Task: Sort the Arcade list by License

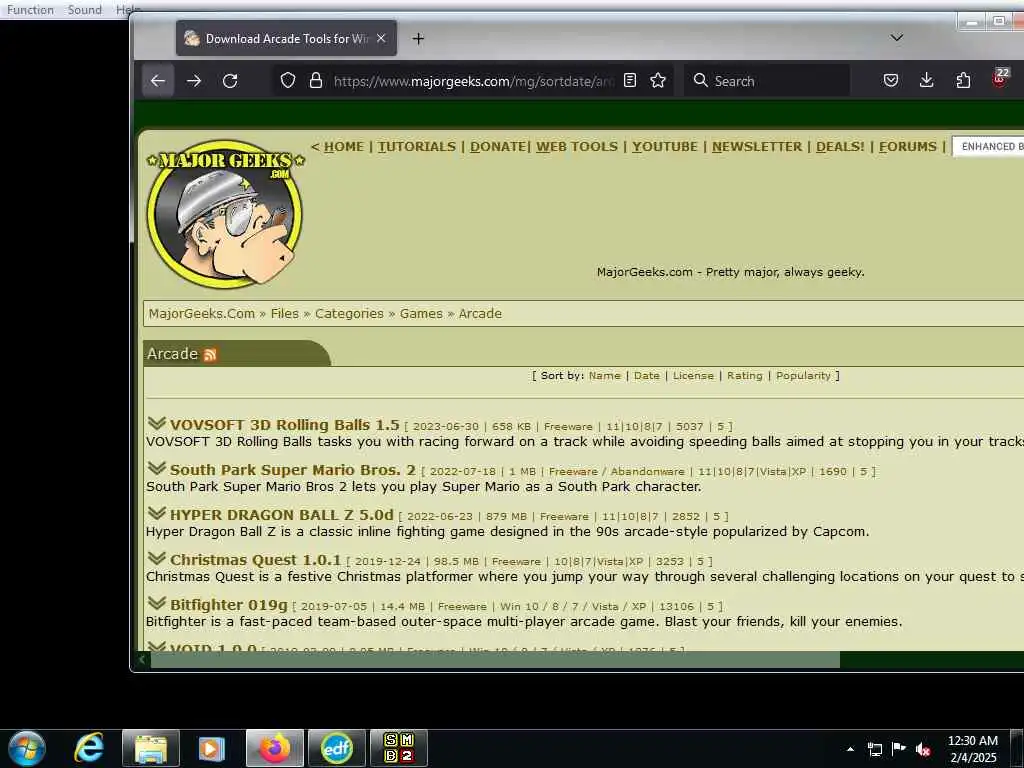Action: 694,376
